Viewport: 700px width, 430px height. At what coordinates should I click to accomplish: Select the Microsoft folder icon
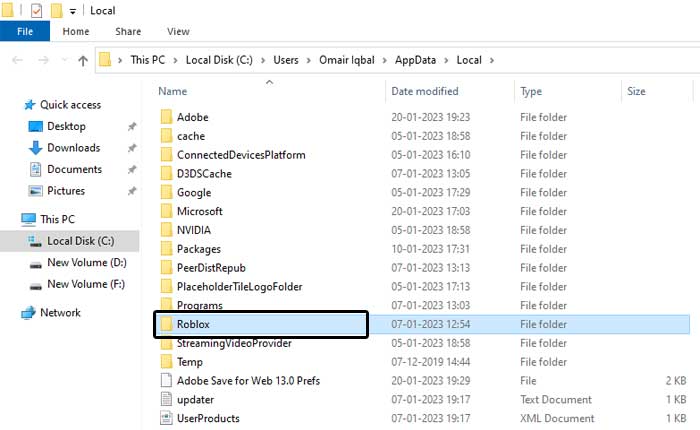point(166,211)
